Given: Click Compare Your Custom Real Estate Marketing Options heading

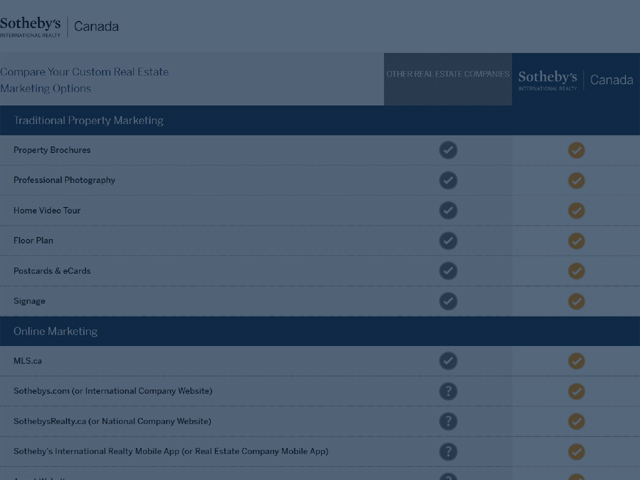Looking at the screenshot, I should pyautogui.click(x=84, y=80).
